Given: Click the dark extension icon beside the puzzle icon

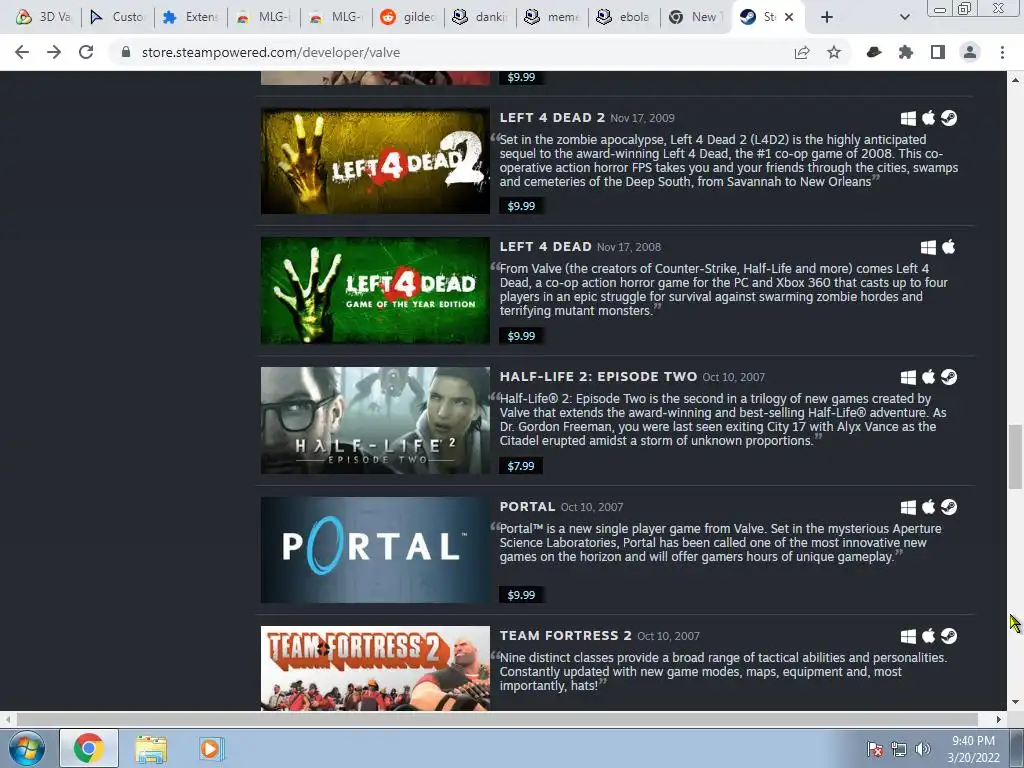Looking at the screenshot, I should click(874, 52).
